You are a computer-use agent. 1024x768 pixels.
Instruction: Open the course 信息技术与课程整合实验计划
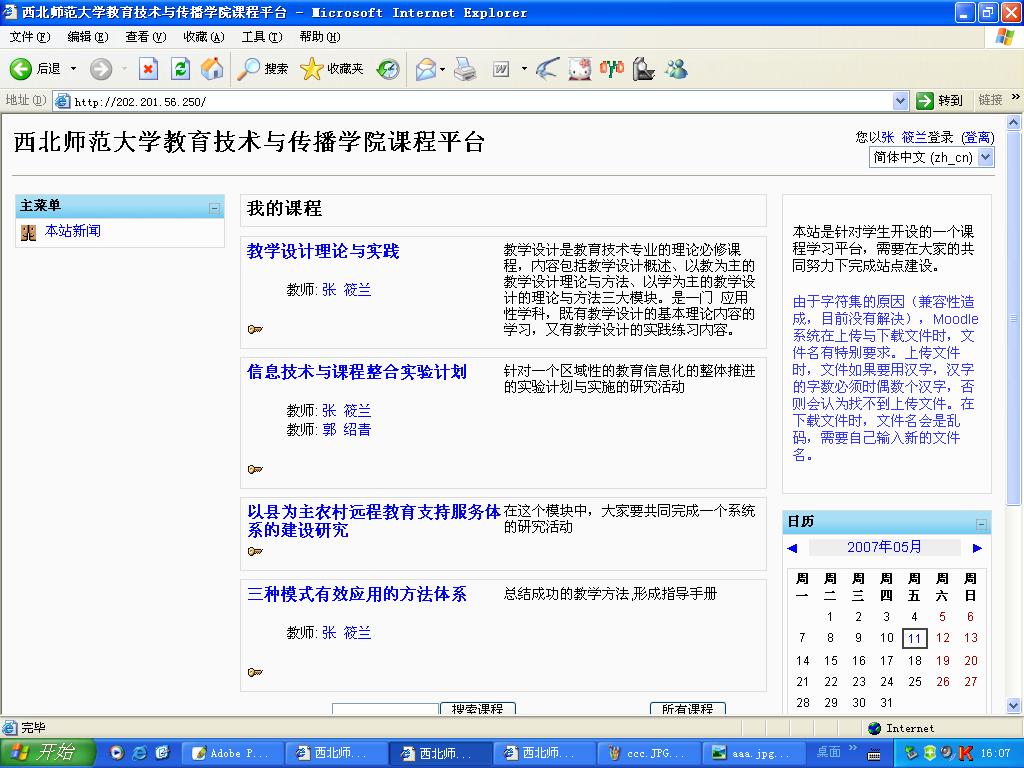point(357,372)
